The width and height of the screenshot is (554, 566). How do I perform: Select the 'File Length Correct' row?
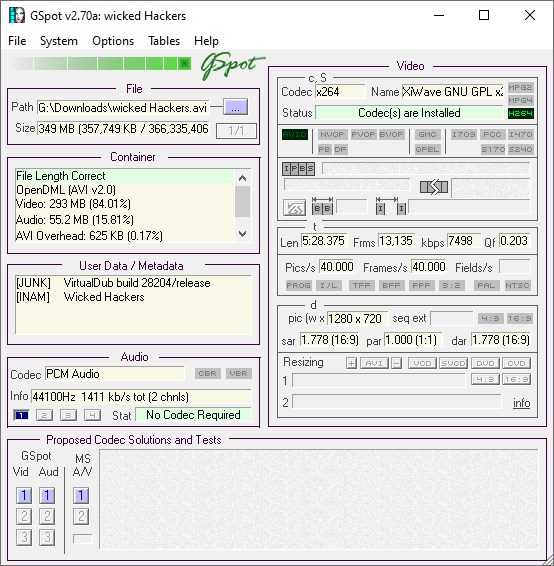click(x=125, y=176)
